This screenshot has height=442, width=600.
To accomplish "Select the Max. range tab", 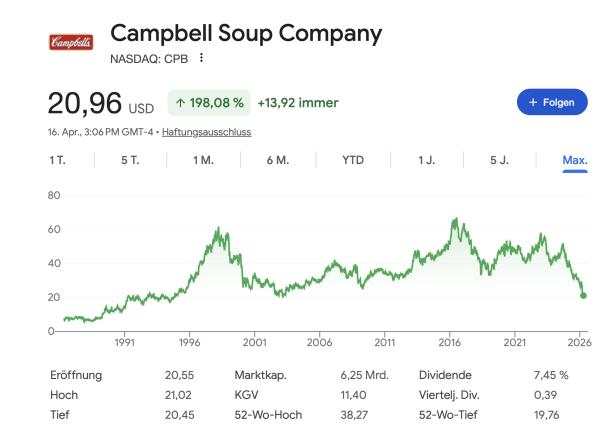I will [x=575, y=160].
